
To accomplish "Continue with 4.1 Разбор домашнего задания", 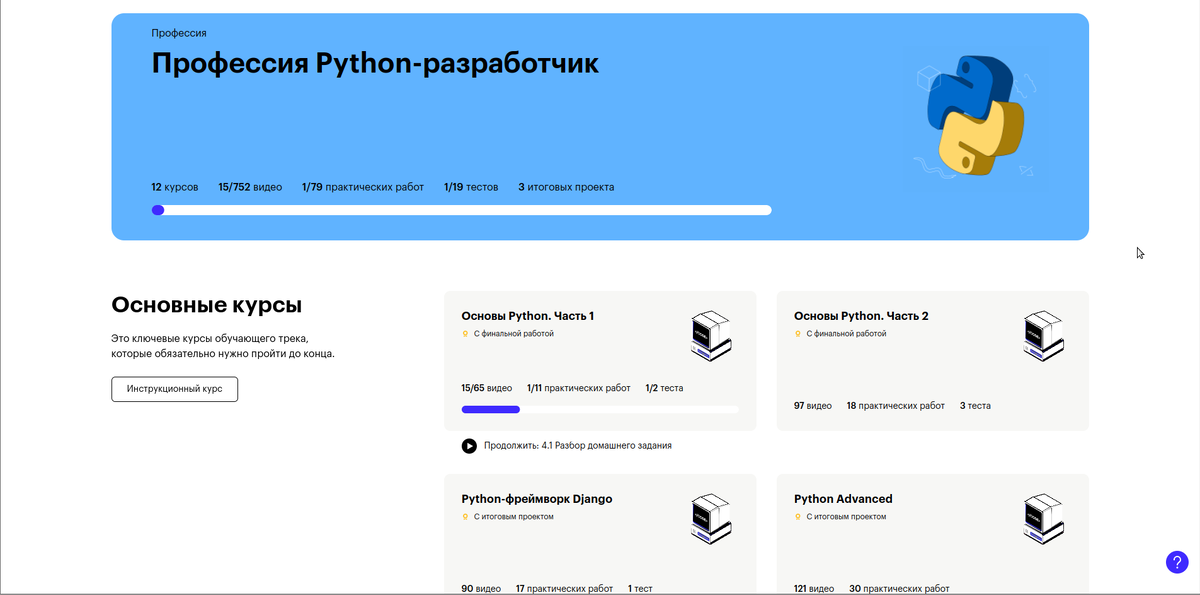I will pyautogui.click(x=577, y=446).
